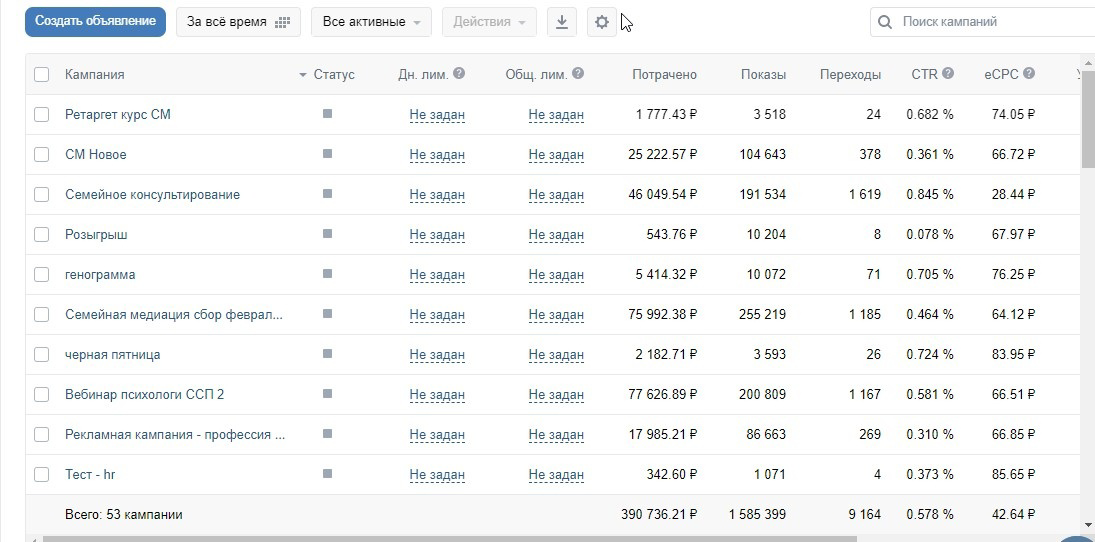
Task: Sort by Кампания column header
Action: point(95,75)
